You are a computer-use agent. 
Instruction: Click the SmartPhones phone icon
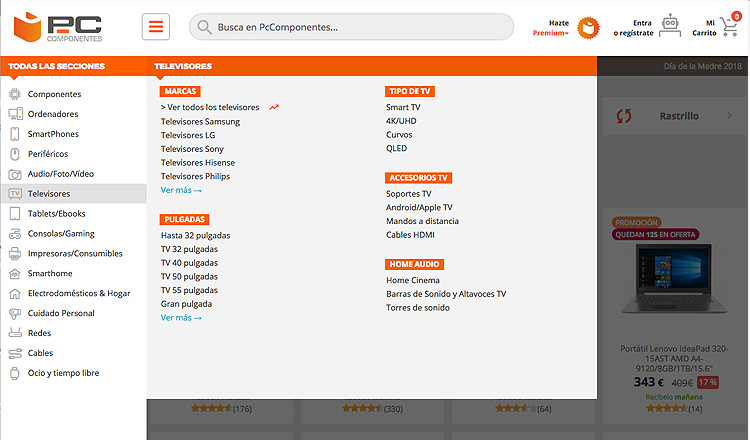(x=15, y=134)
